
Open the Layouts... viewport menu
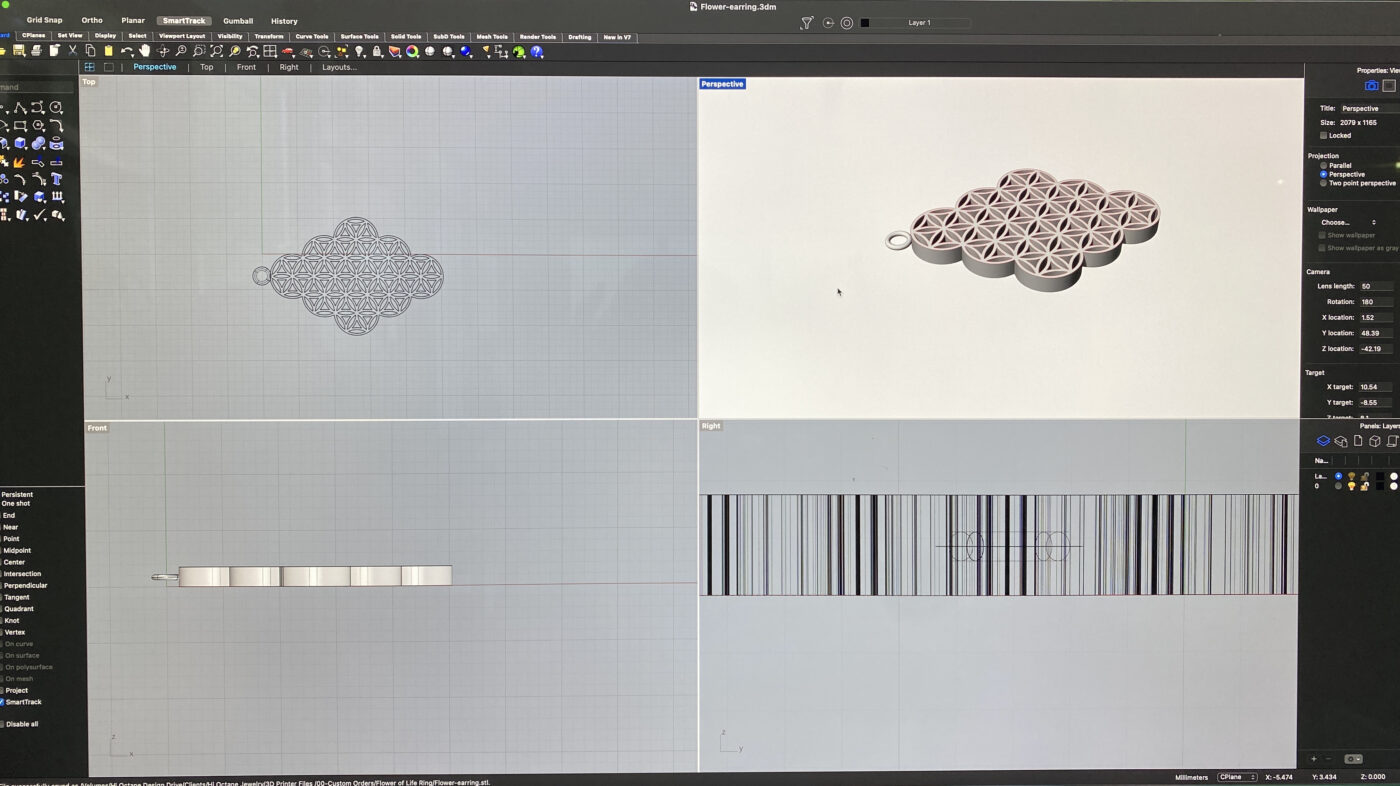[339, 67]
